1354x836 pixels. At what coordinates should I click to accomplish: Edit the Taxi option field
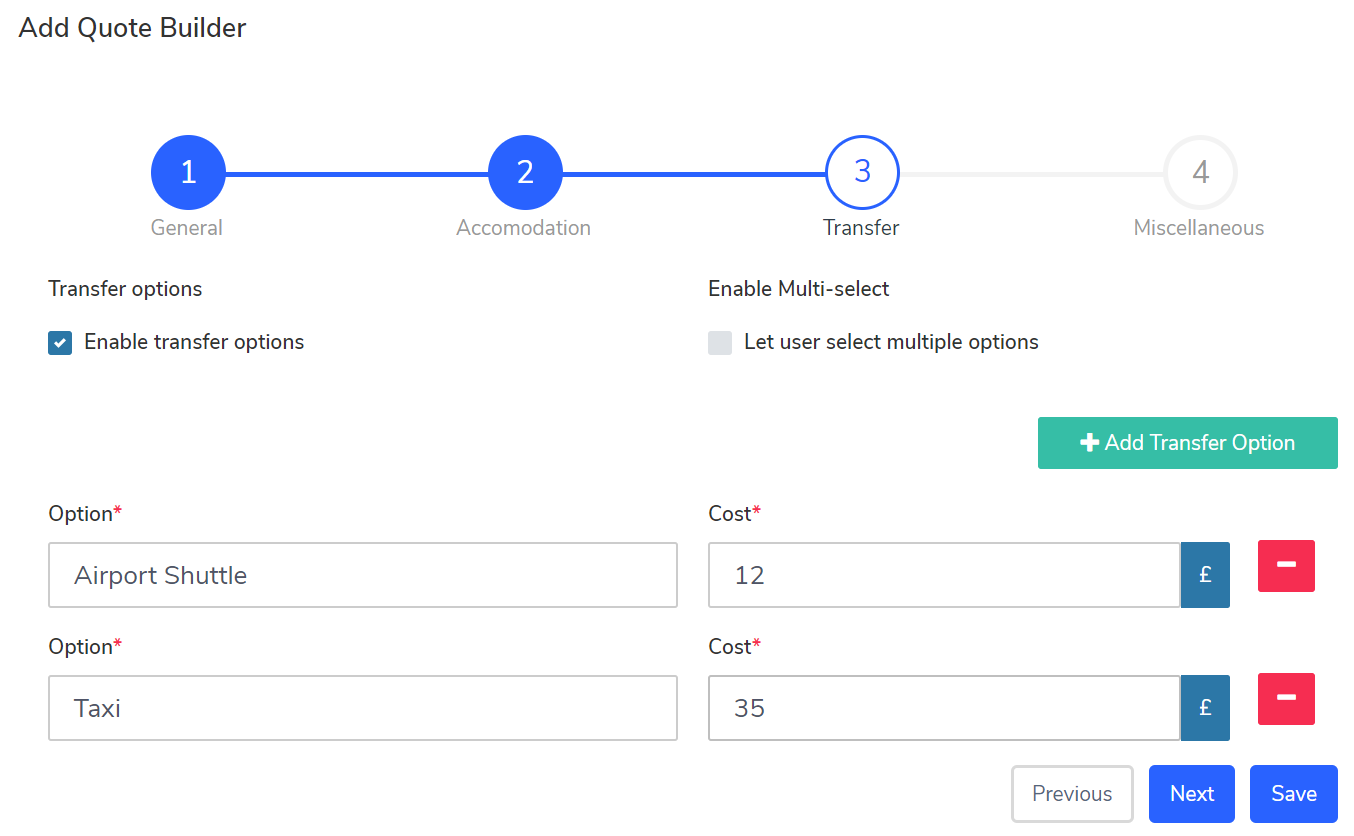pos(362,708)
